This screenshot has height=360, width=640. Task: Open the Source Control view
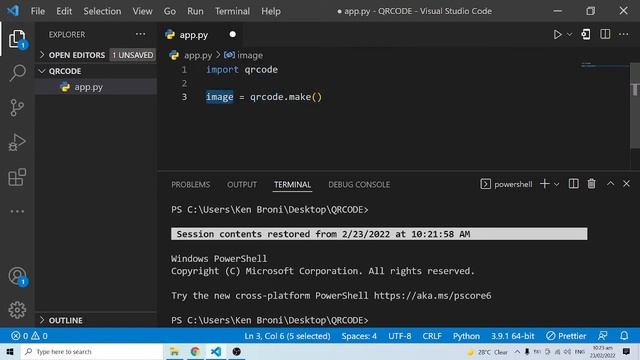point(17,108)
